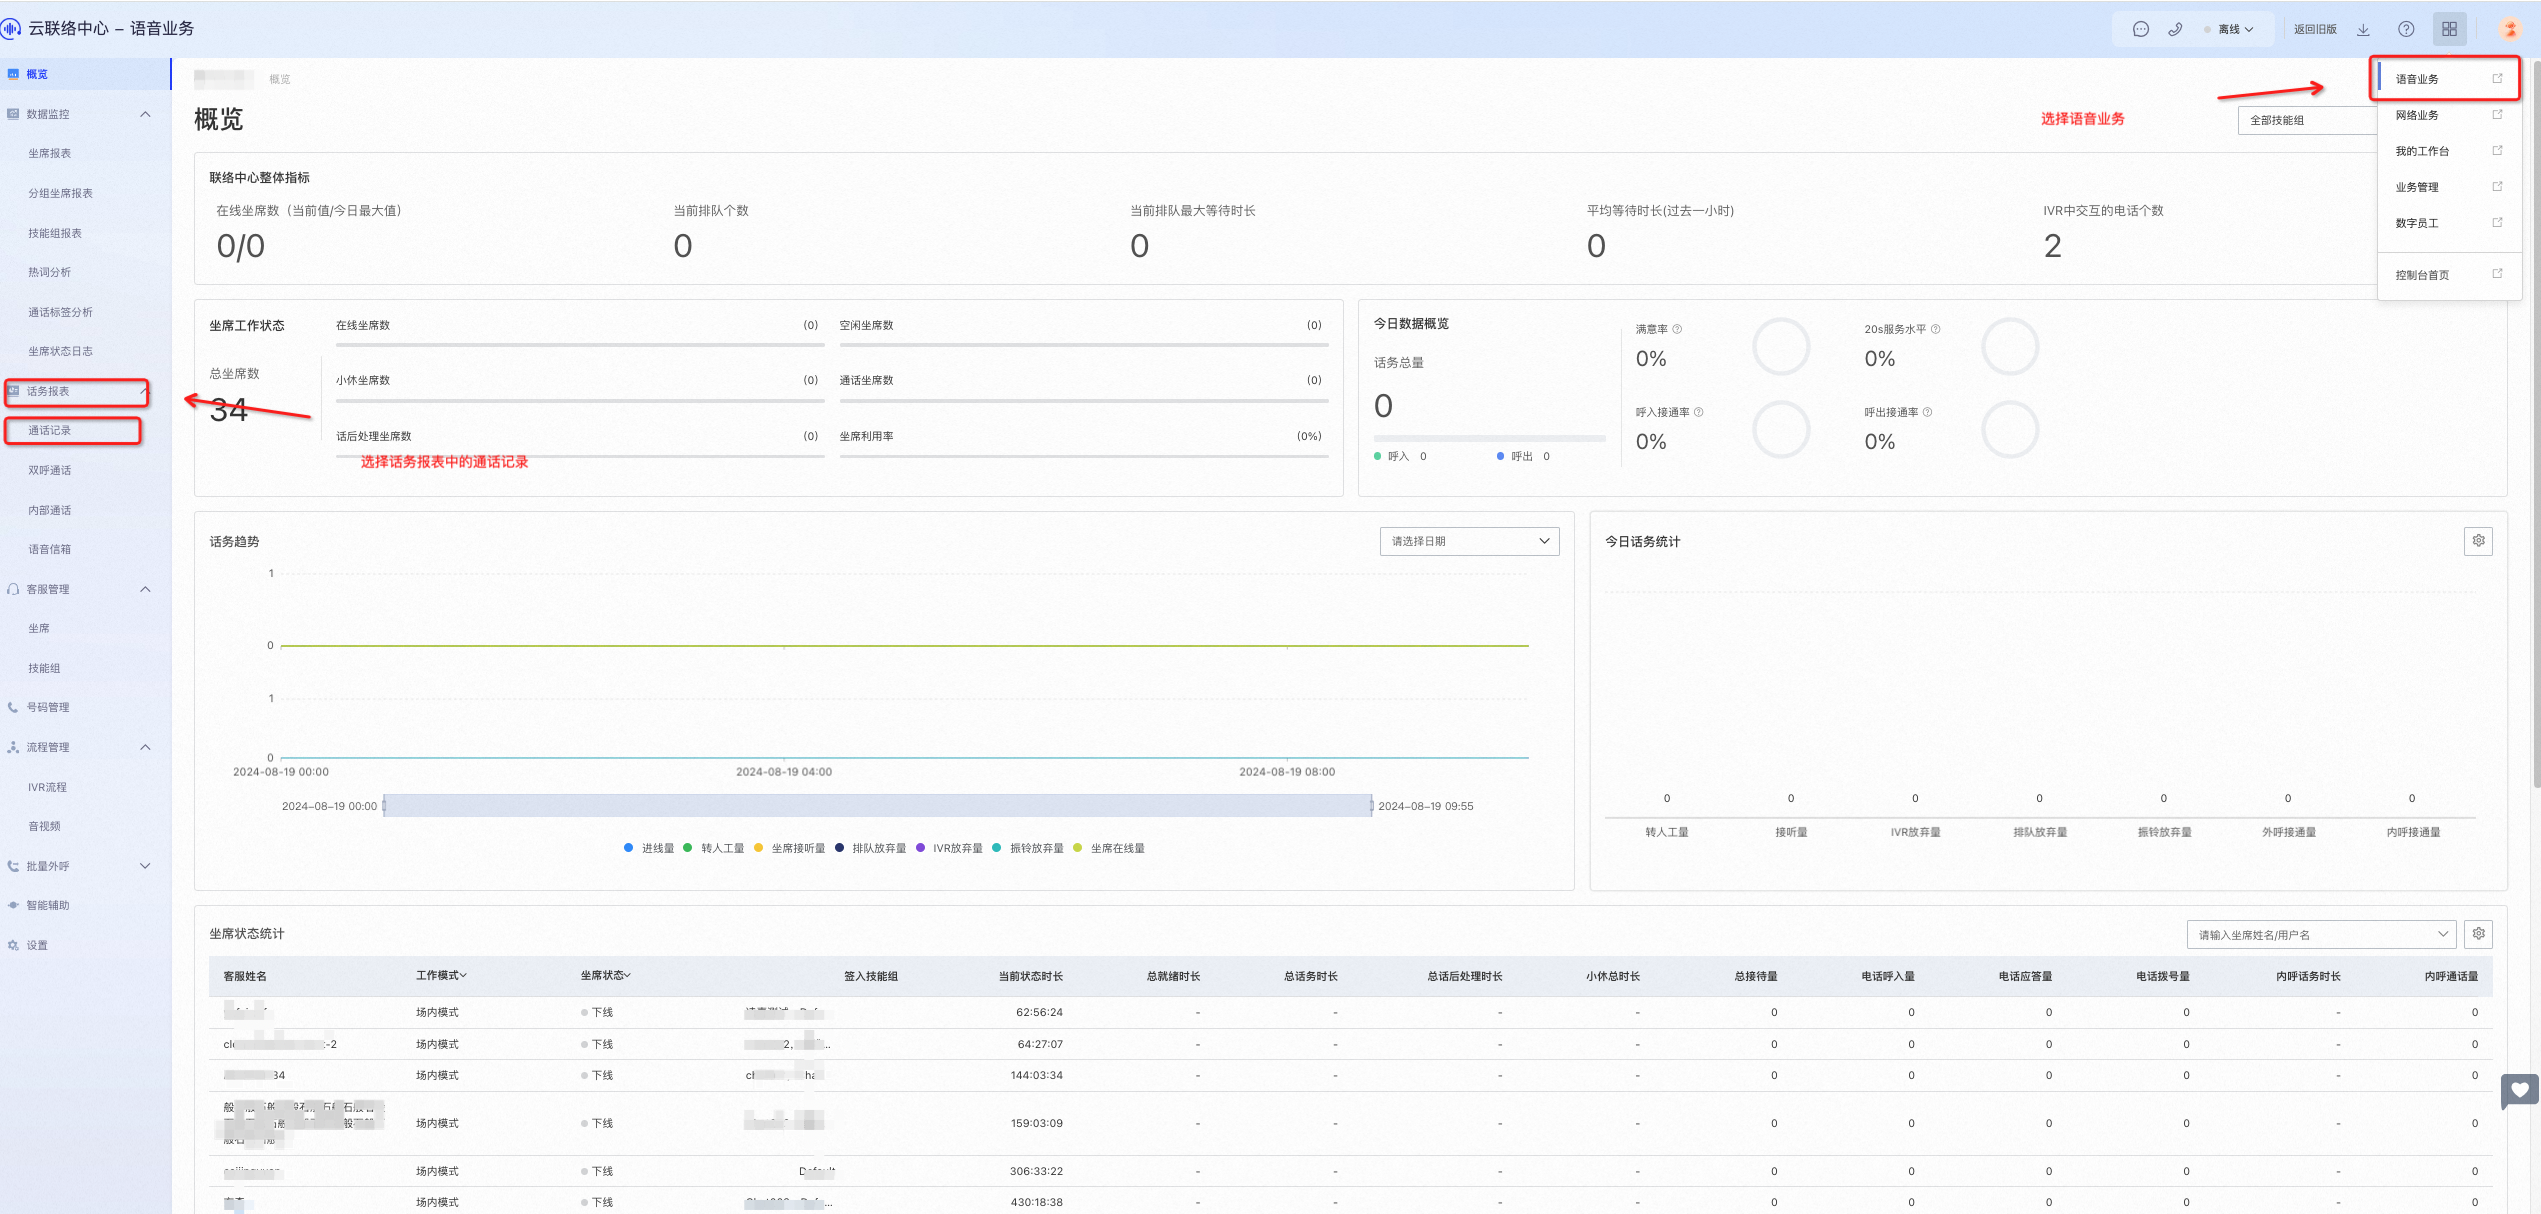This screenshot has height=1214, width=2541.
Task: Toggle 呼出 legend in 话务总量
Action: click(1523, 456)
